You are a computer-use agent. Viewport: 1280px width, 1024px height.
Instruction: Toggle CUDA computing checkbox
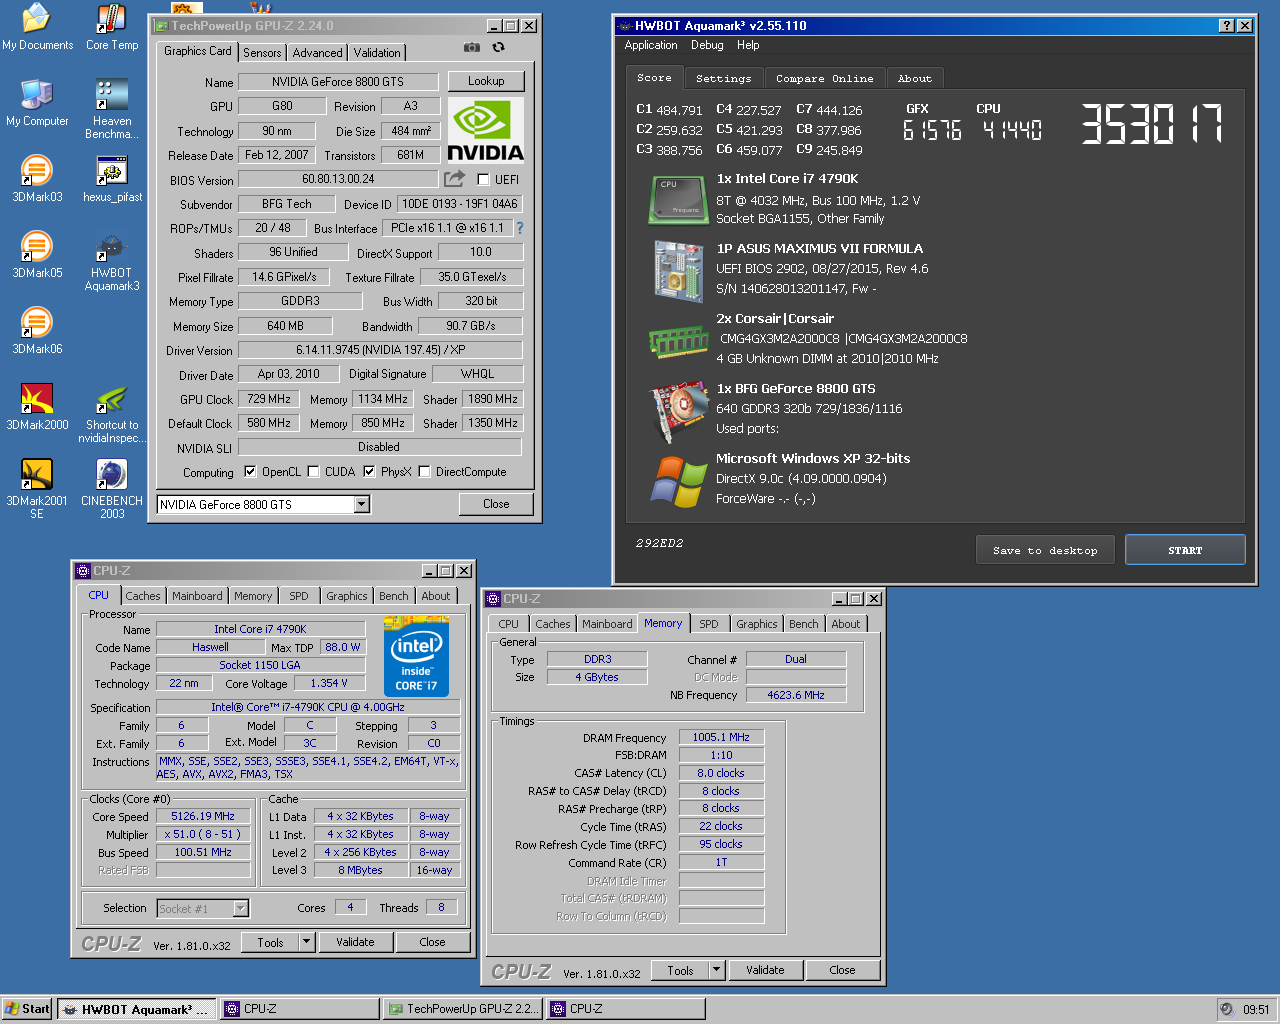(x=313, y=472)
